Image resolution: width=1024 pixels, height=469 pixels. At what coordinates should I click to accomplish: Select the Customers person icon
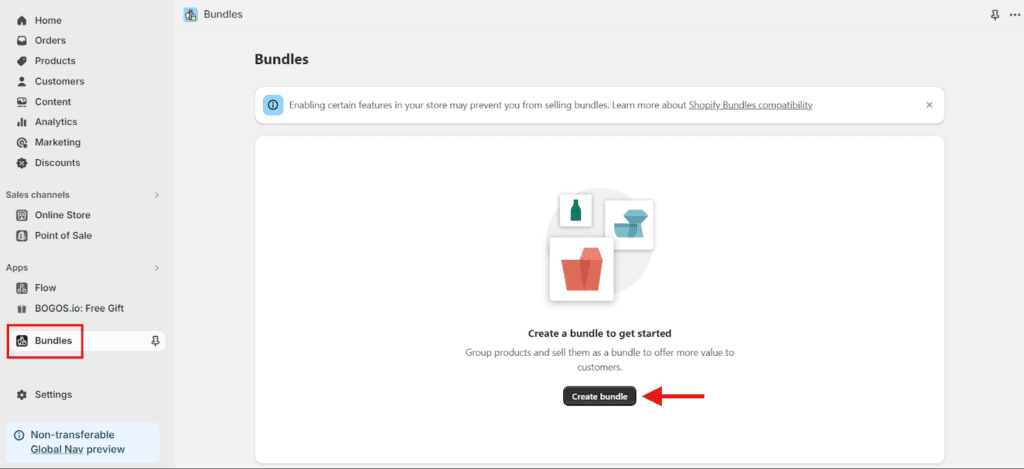pyautogui.click(x=22, y=81)
